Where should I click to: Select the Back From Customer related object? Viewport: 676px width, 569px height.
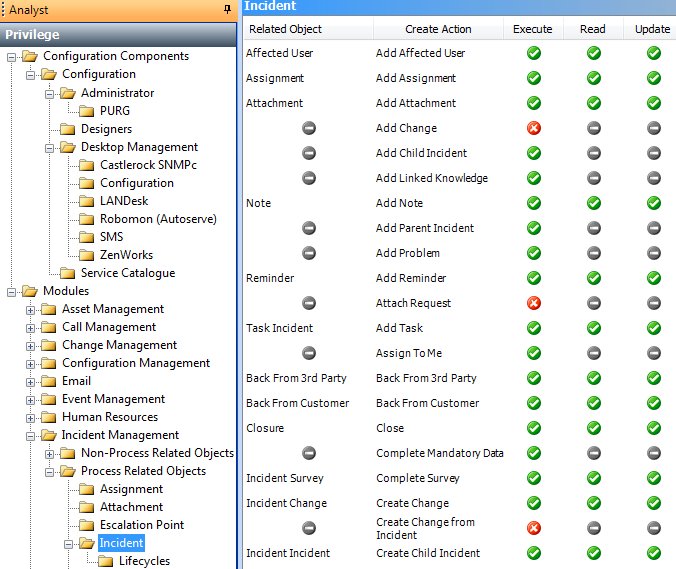pos(297,403)
